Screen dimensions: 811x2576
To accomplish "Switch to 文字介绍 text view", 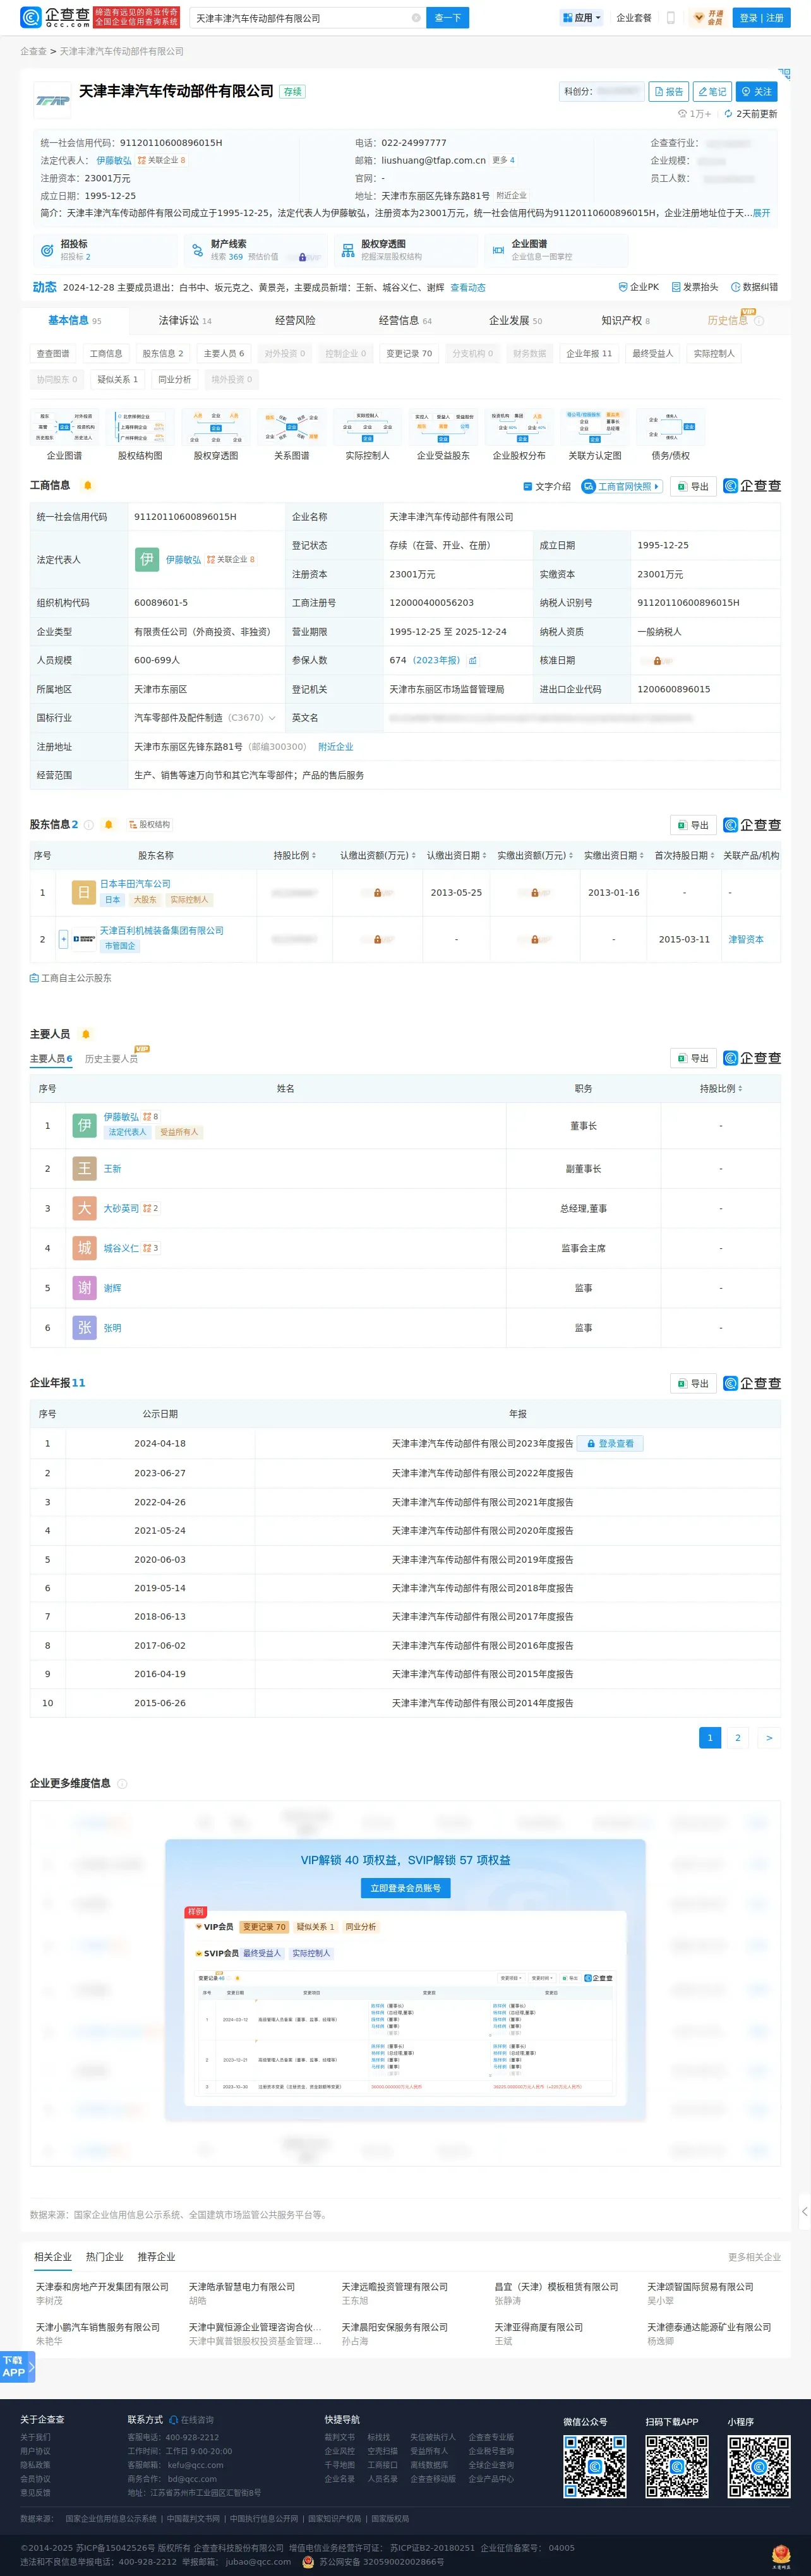I will [x=547, y=487].
